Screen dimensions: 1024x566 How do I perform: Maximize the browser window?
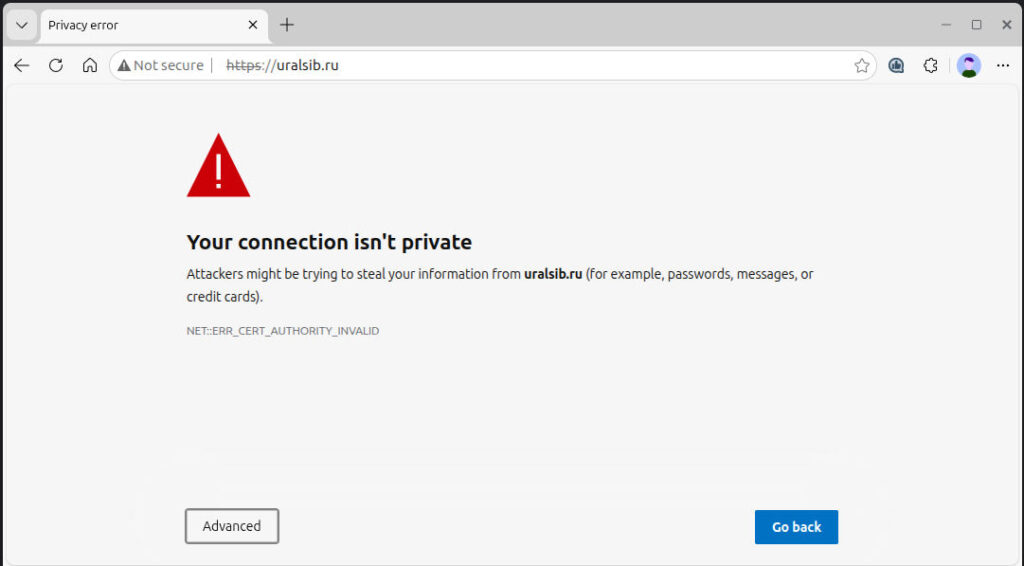[x=976, y=25]
